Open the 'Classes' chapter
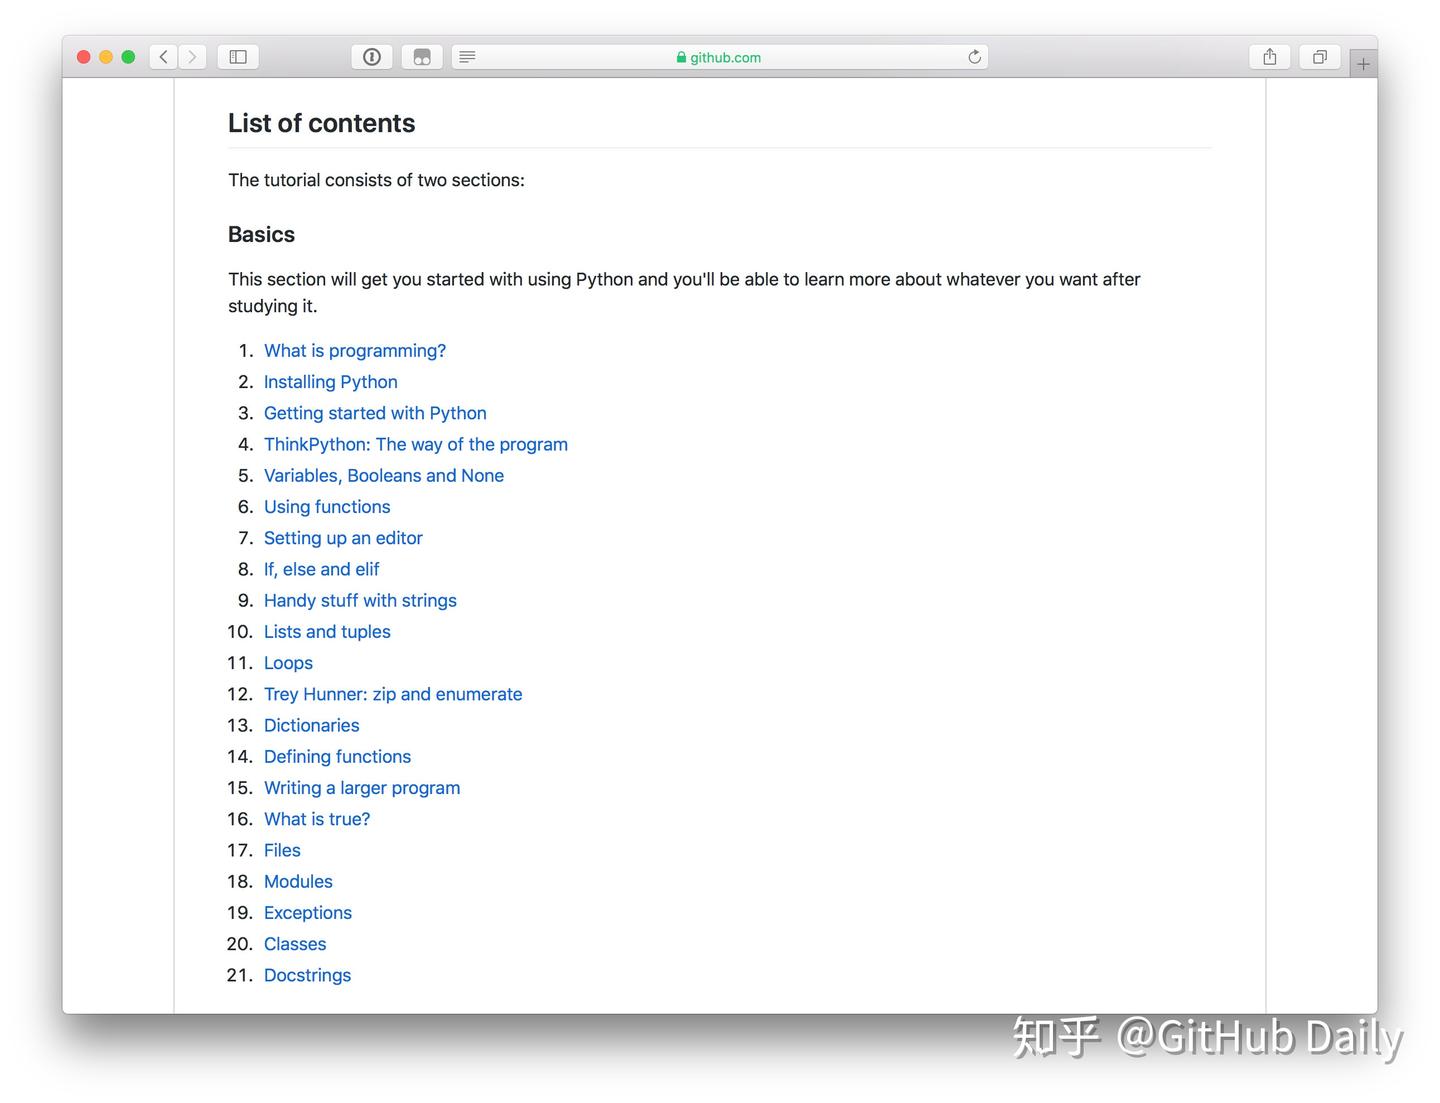Viewport: 1440px width, 1103px height. pos(295,943)
